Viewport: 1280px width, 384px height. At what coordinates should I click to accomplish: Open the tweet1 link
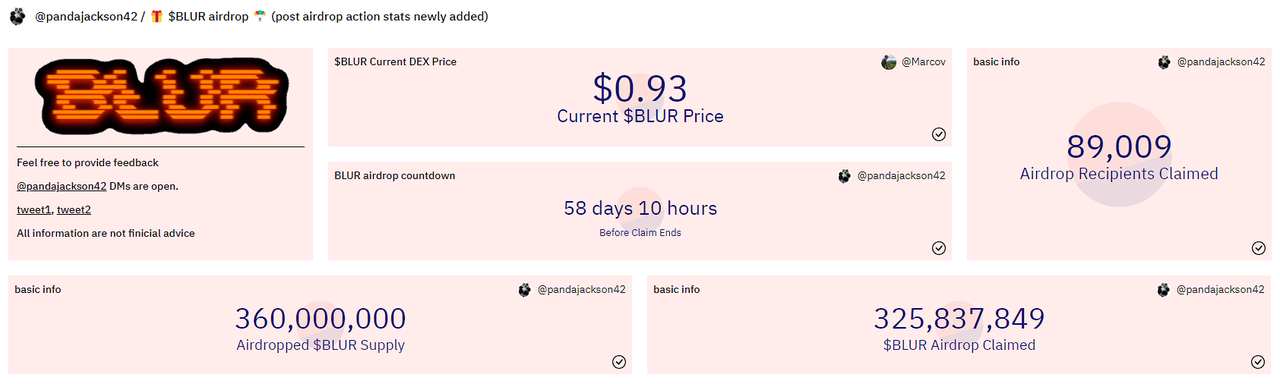coord(34,210)
